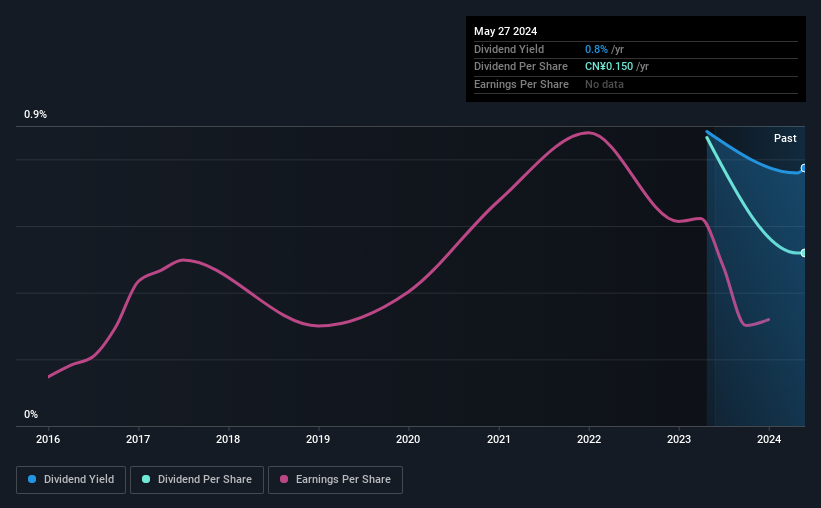Click the earnings line peak near 2022
Image resolution: width=821 pixels, height=508 pixels.
click(588, 132)
